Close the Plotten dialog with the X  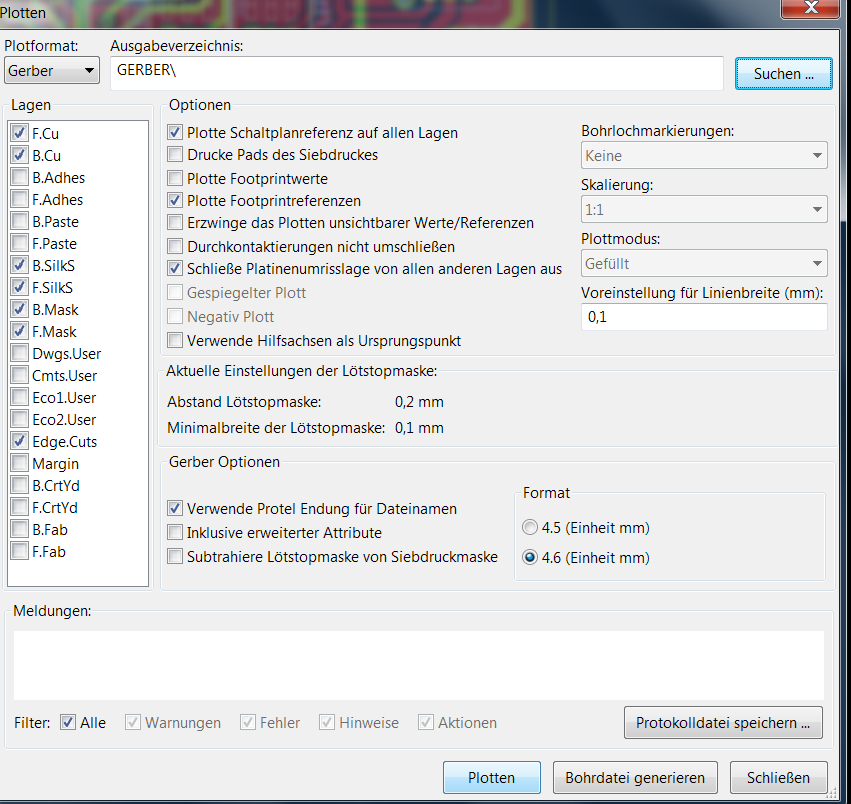pyautogui.click(x=811, y=8)
